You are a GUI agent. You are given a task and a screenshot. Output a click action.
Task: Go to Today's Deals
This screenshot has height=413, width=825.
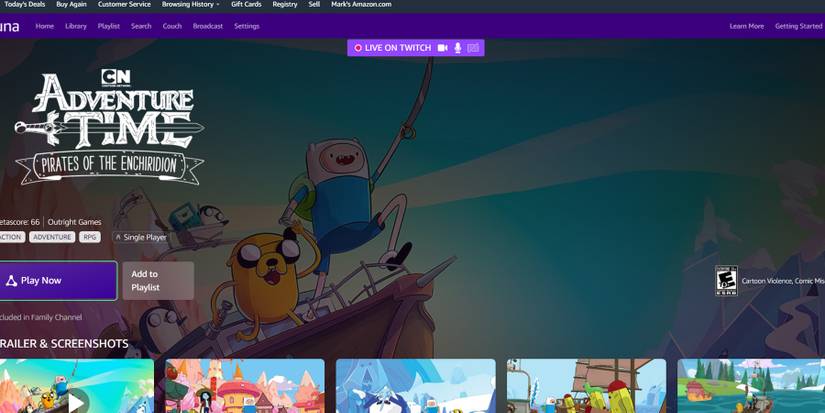tap(24, 4)
